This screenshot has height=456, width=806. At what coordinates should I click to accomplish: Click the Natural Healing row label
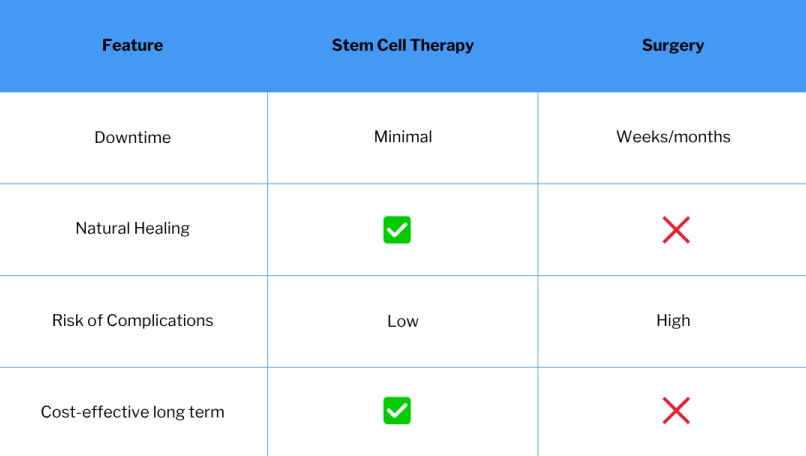pyautogui.click(x=133, y=228)
